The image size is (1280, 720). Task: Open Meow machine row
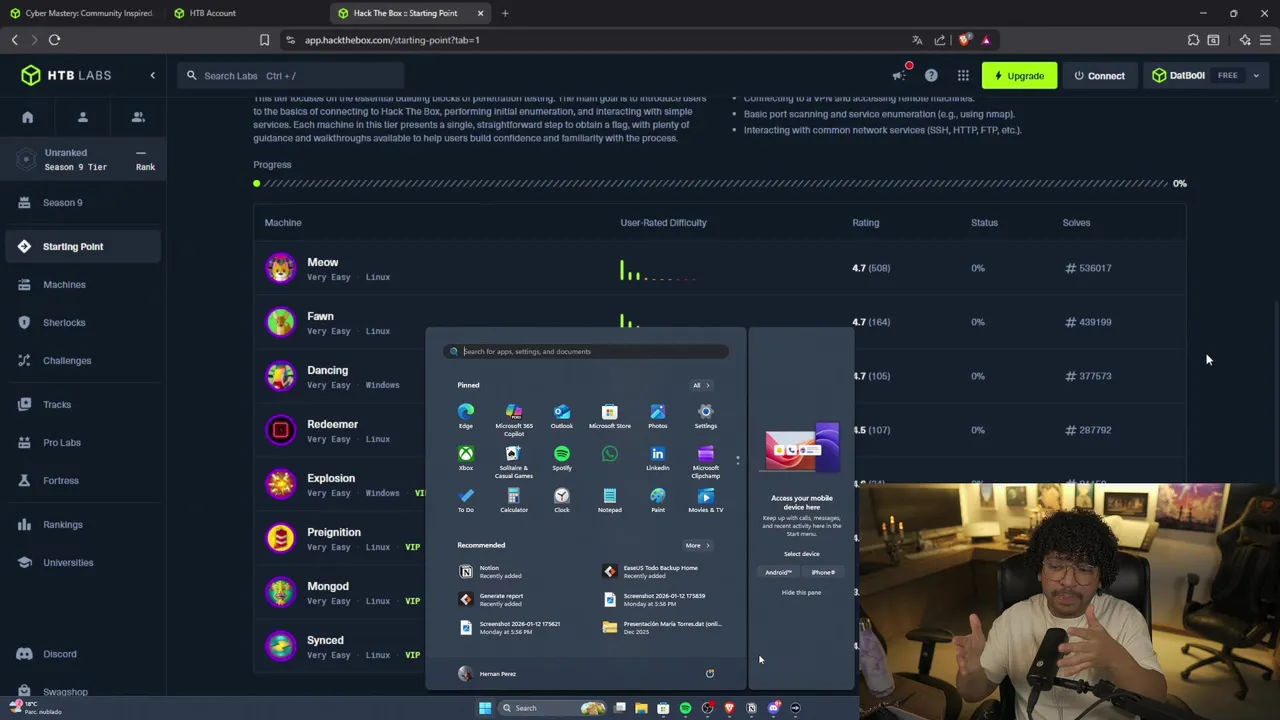(719, 268)
